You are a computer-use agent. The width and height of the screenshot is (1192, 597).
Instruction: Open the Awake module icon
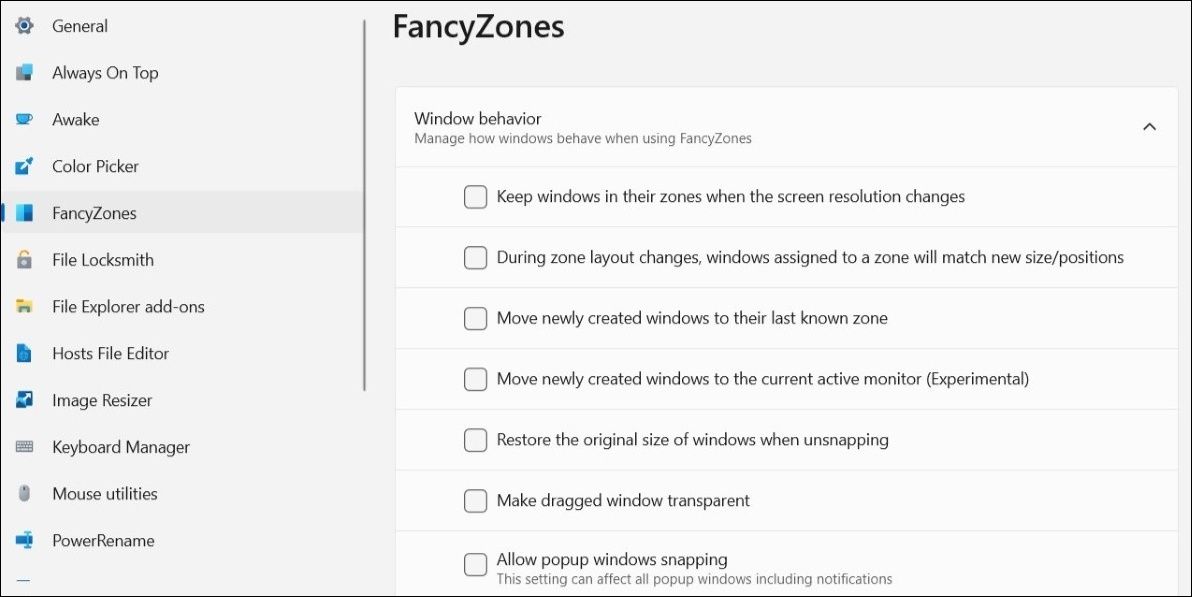[24, 119]
